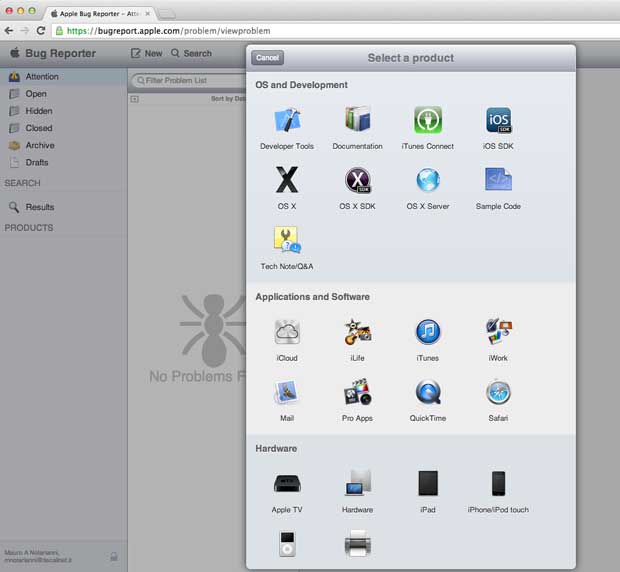Viewport: 620px width, 572px height.
Task: Select the printer icon in Hardware
Action: pos(357,544)
